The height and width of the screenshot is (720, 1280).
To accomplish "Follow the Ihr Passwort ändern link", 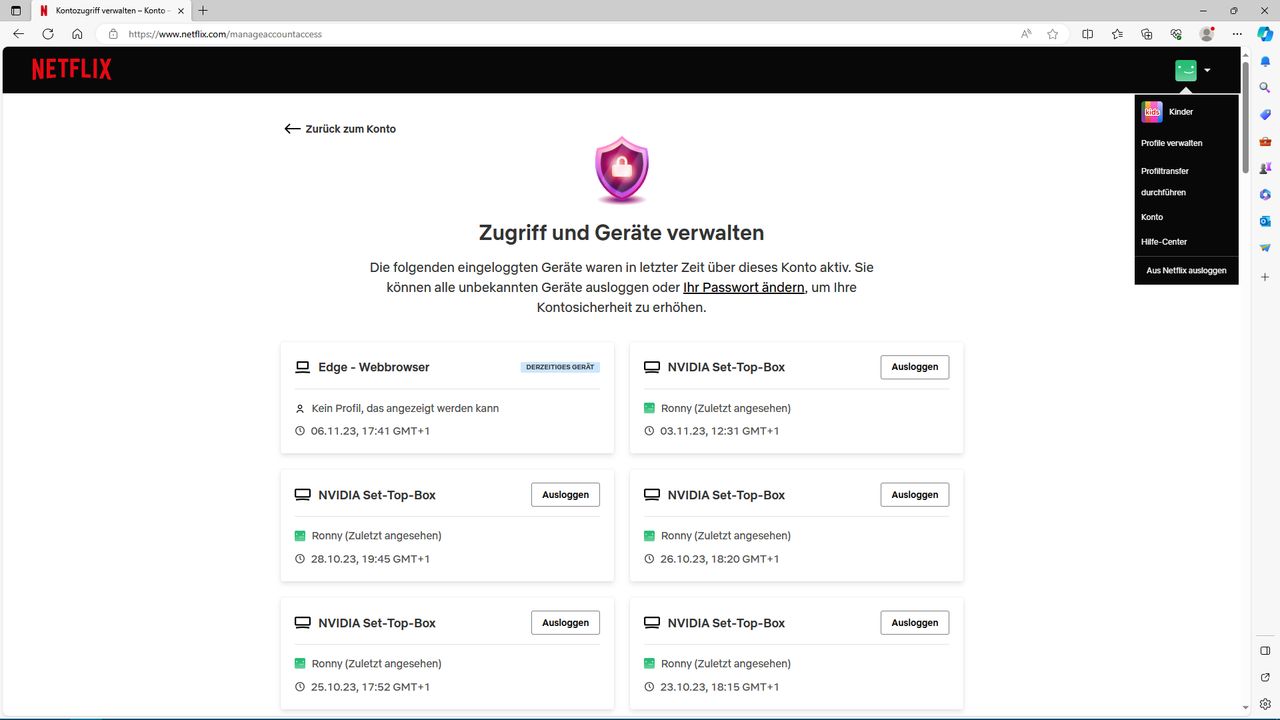I will (743, 287).
